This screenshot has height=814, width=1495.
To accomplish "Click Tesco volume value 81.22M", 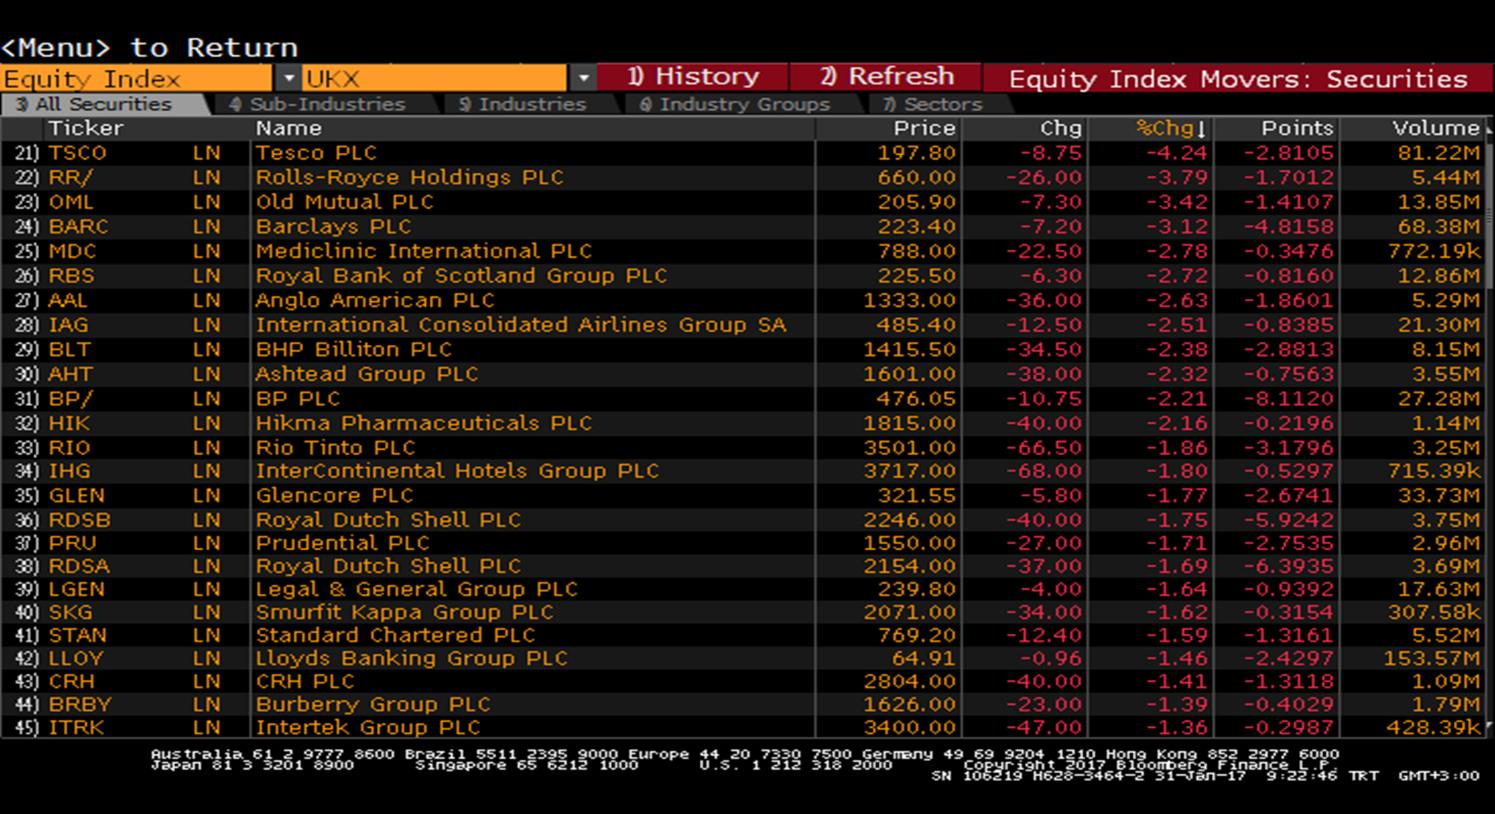I will [x=1439, y=153].
